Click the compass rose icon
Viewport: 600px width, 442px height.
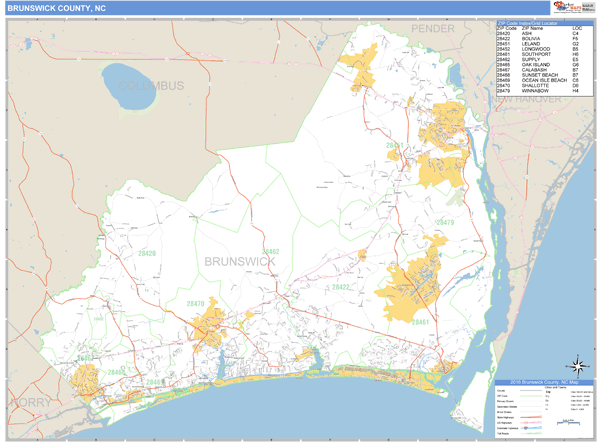(578, 365)
